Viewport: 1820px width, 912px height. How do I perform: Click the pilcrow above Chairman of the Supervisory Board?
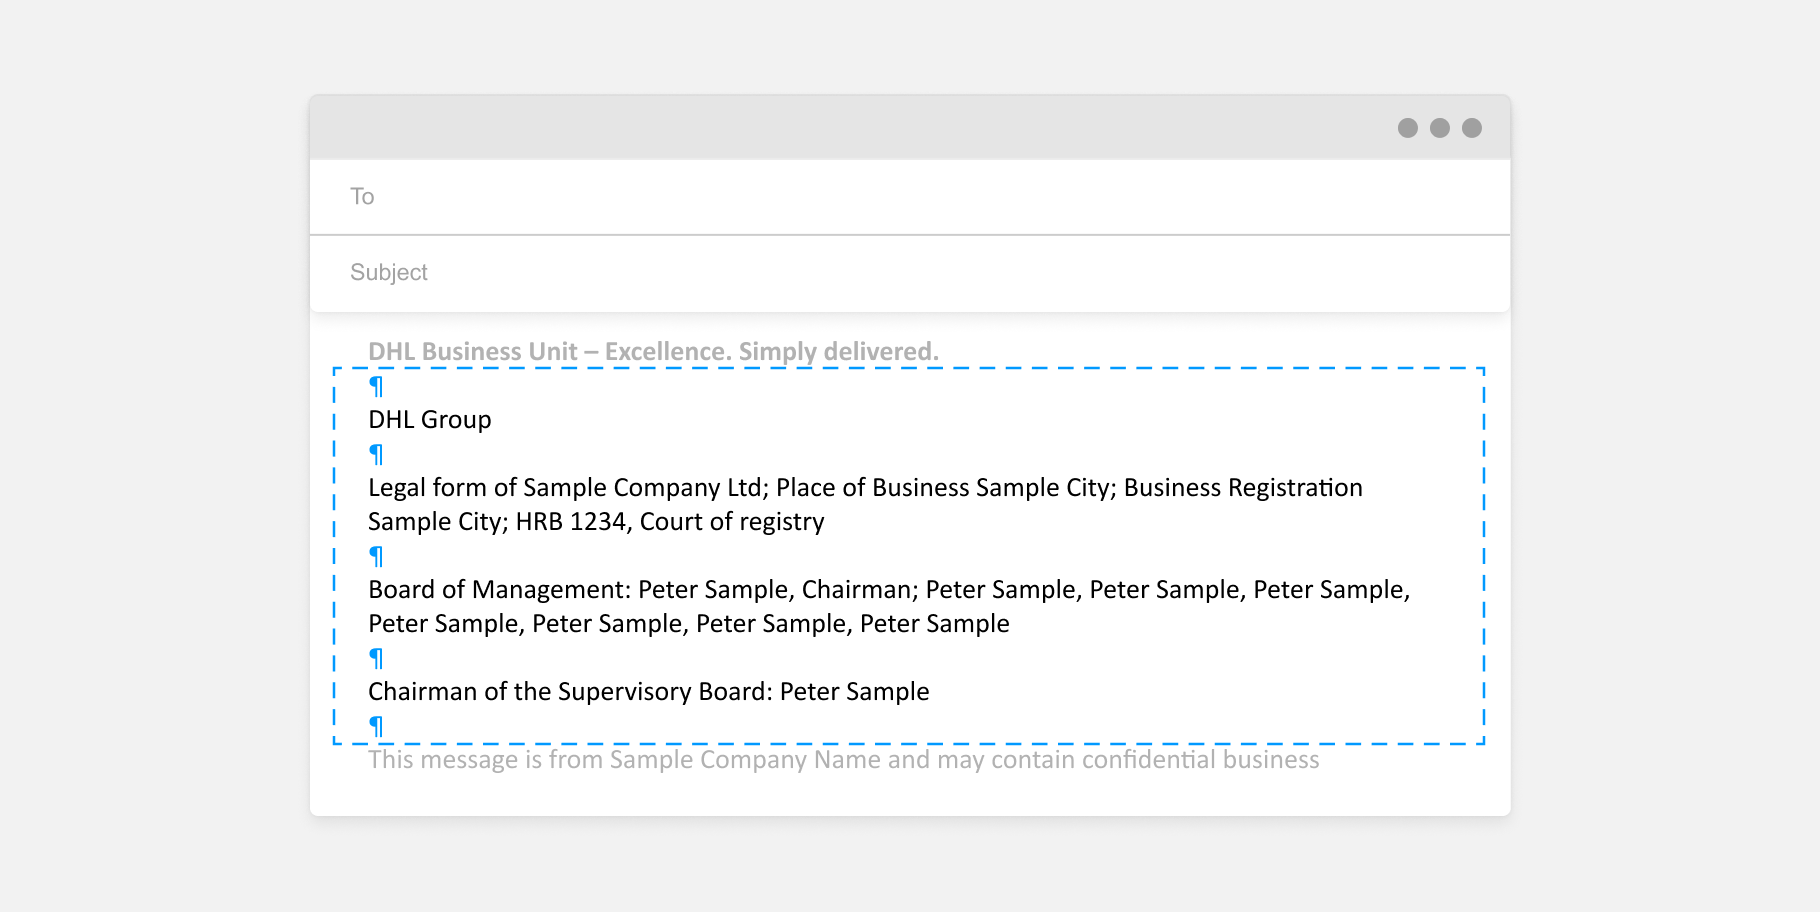[376, 658]
